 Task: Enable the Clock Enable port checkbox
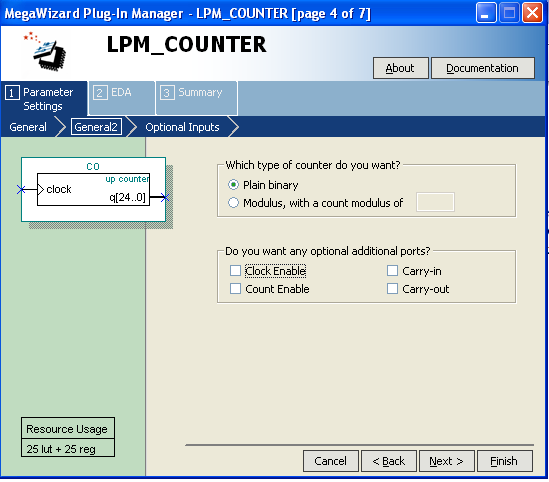[235, 271]
